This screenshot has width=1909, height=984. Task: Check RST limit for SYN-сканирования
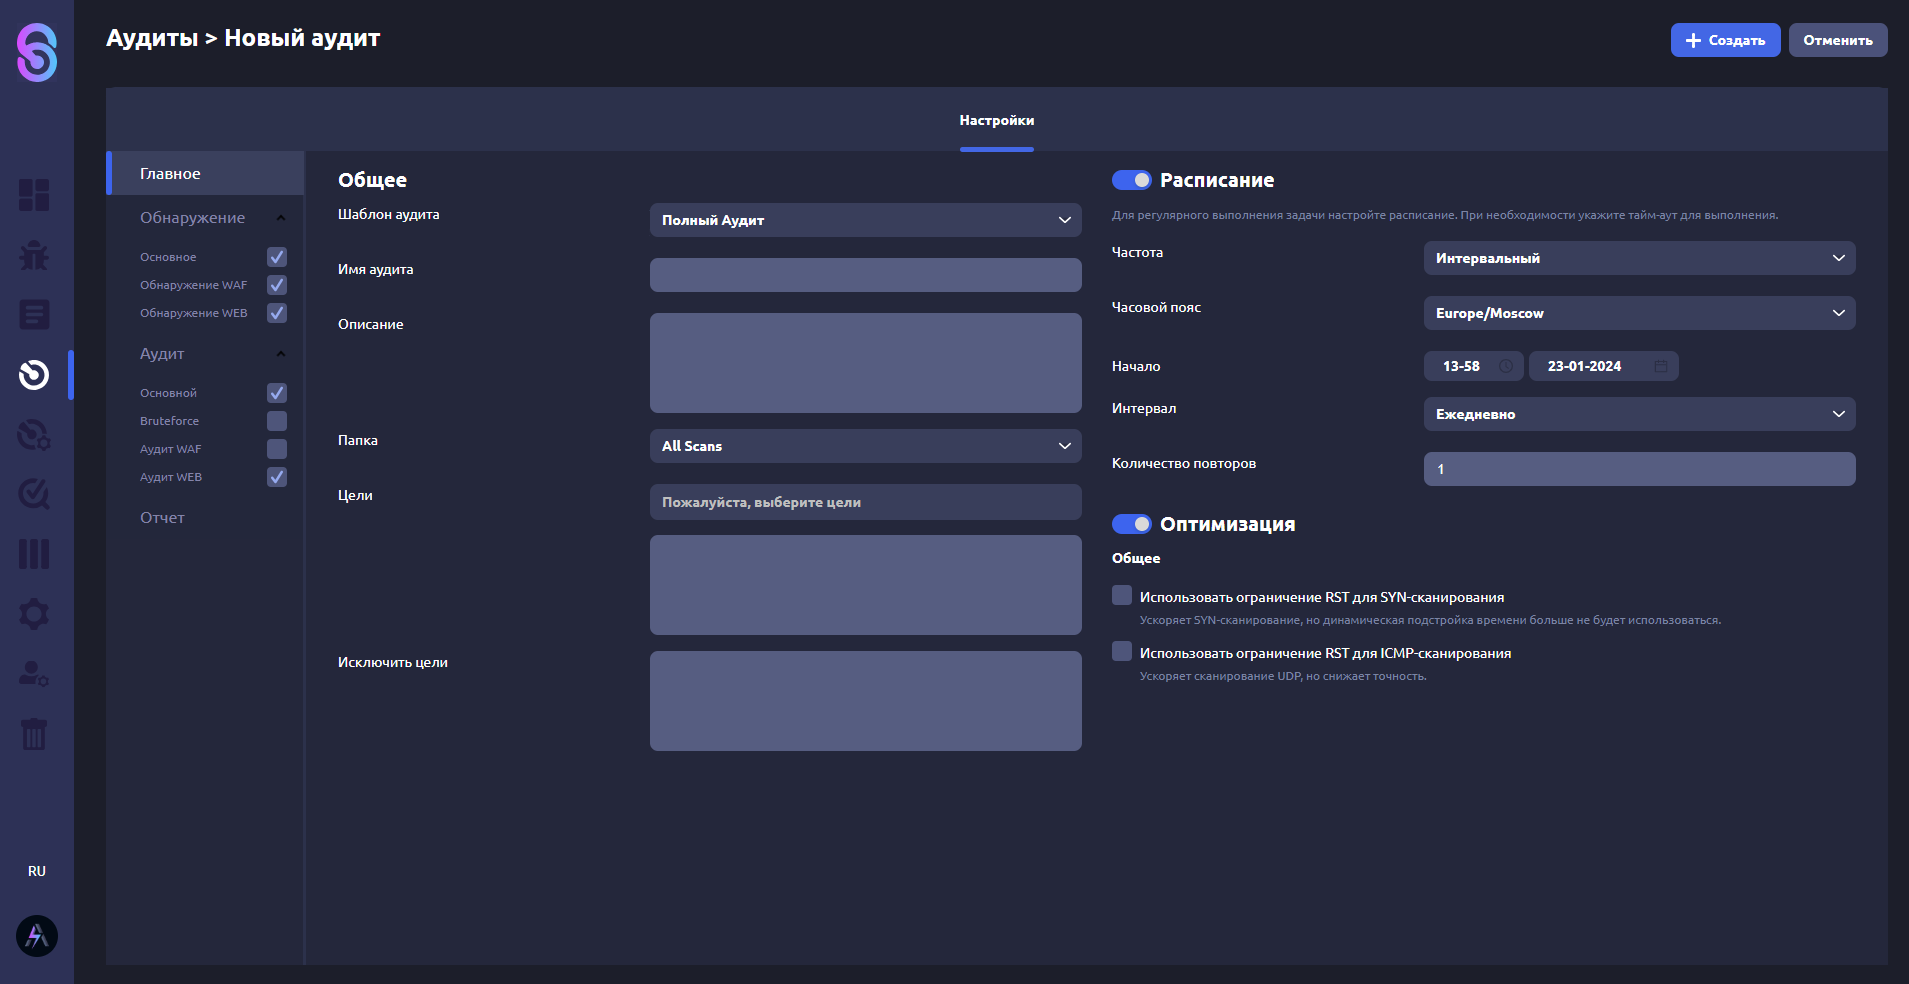pyautogui.click(x=1122, y=595)
